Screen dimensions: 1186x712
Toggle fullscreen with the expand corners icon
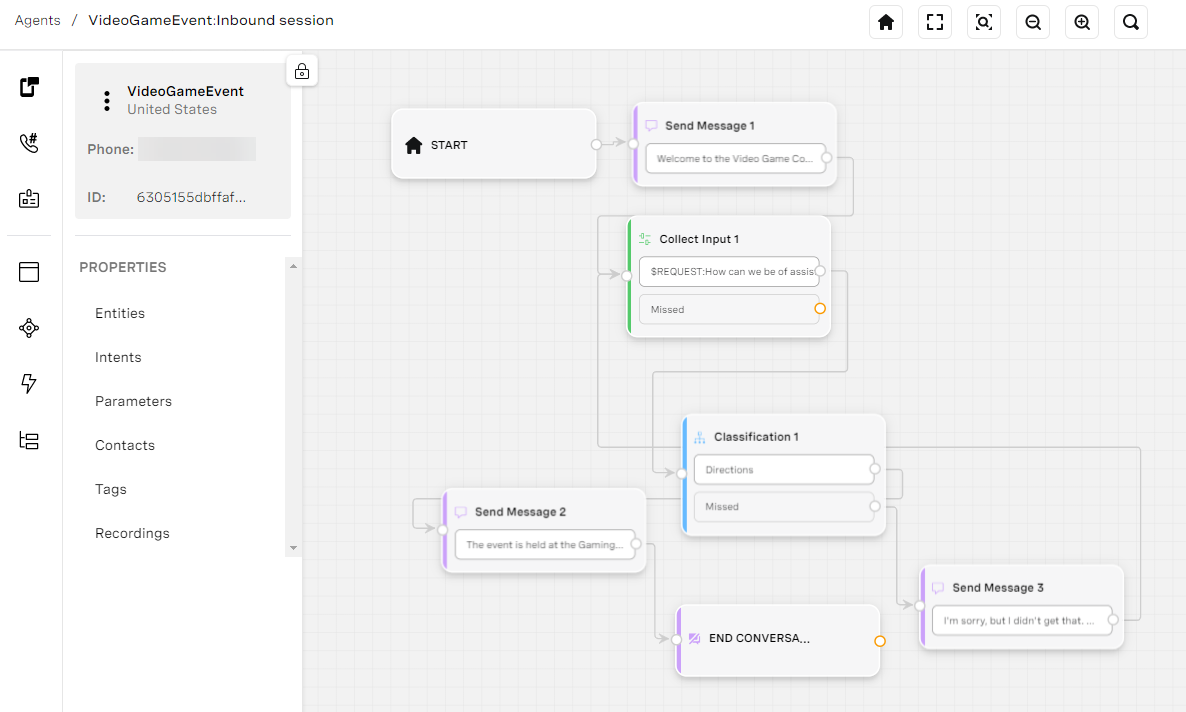coord(935,22)
